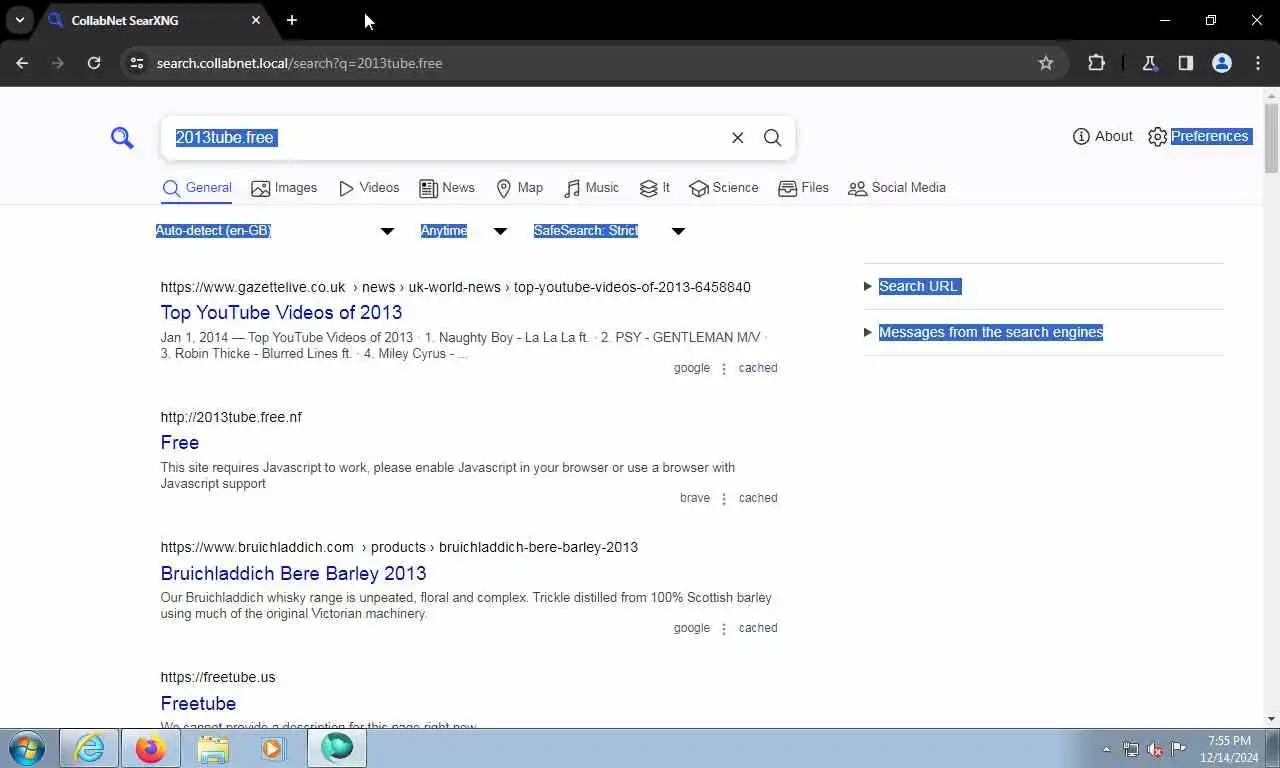The image size is (1280, 768).
Task: Open the browser three-dot menu
Action: [x=1258, y=63]
